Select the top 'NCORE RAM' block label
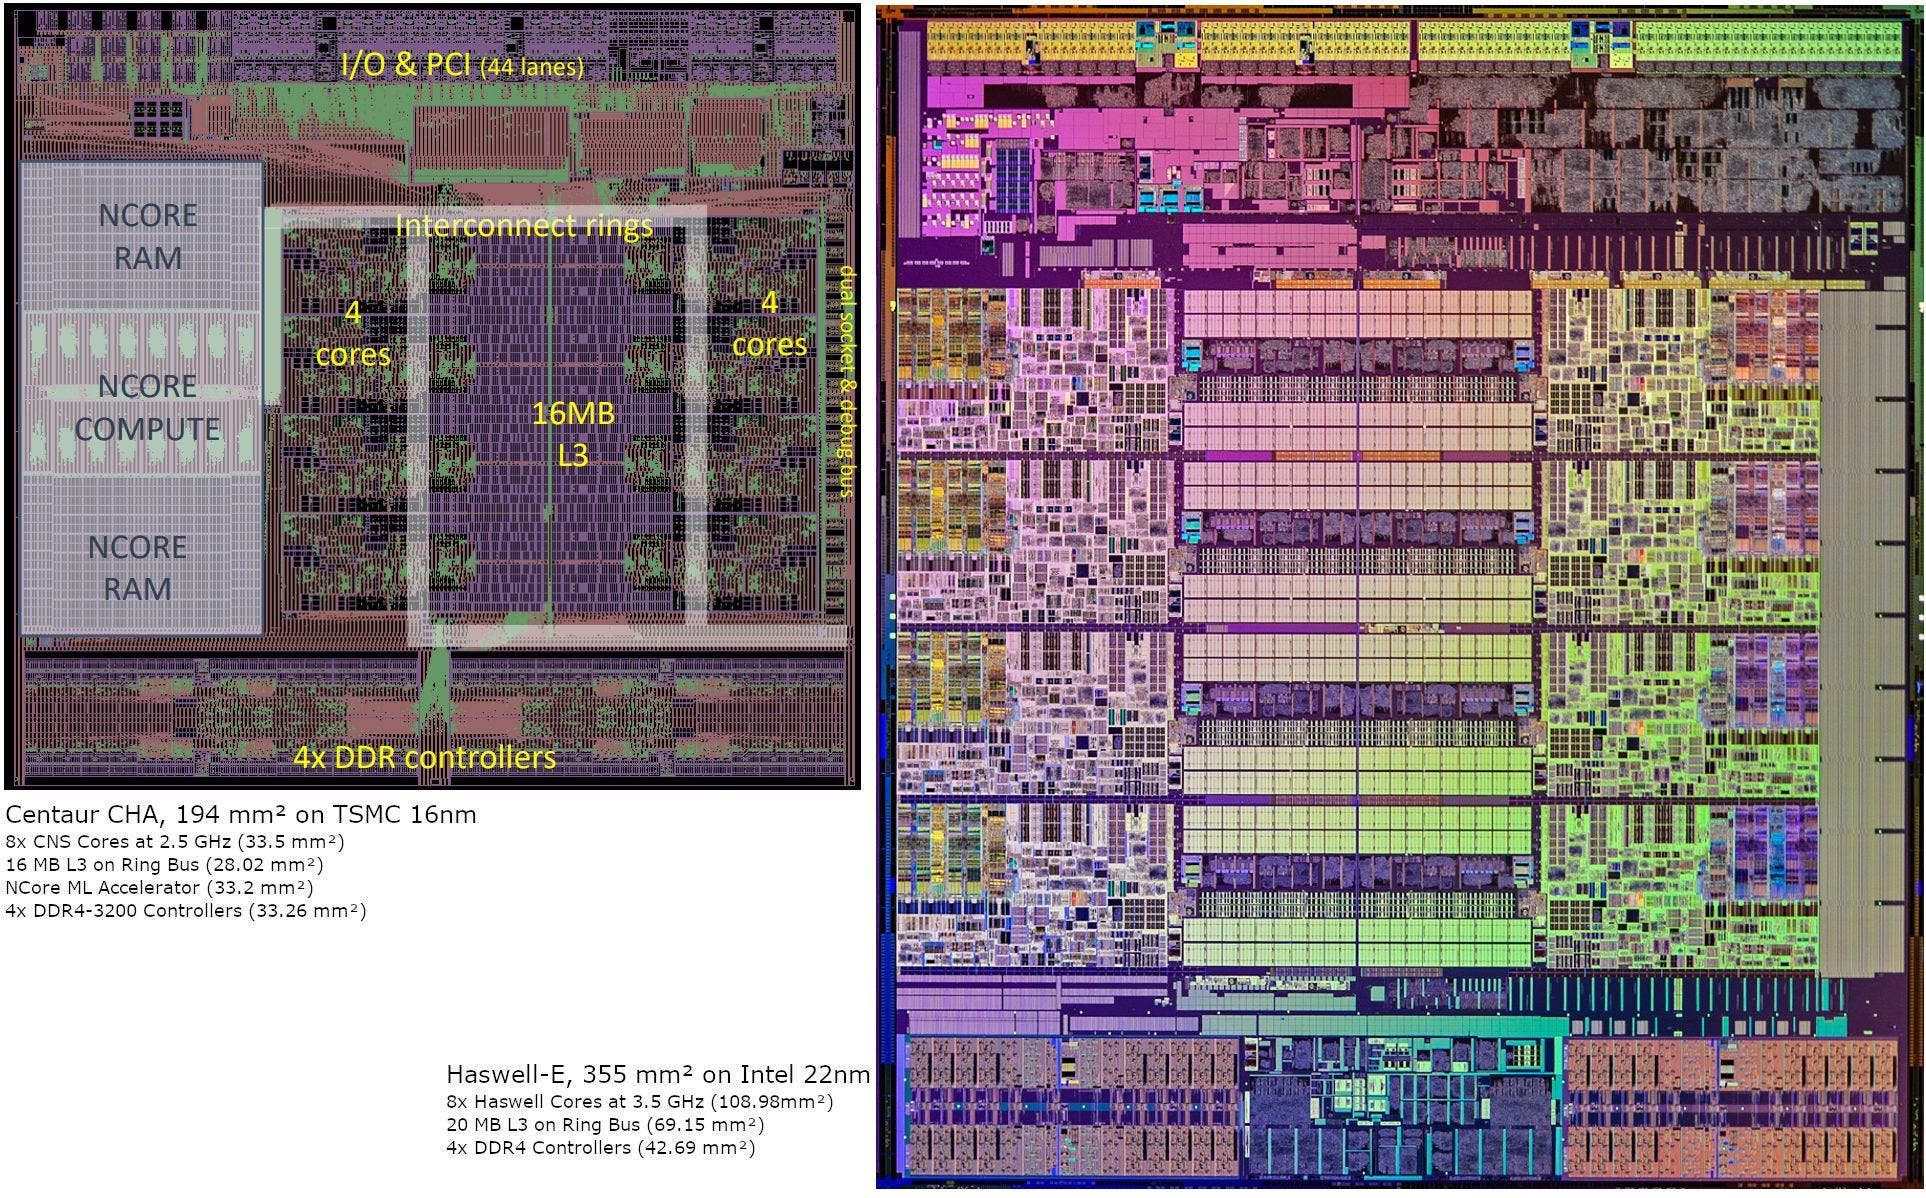The width and height of the screenshot is (1926, 1198). click(x=148, y=237)
